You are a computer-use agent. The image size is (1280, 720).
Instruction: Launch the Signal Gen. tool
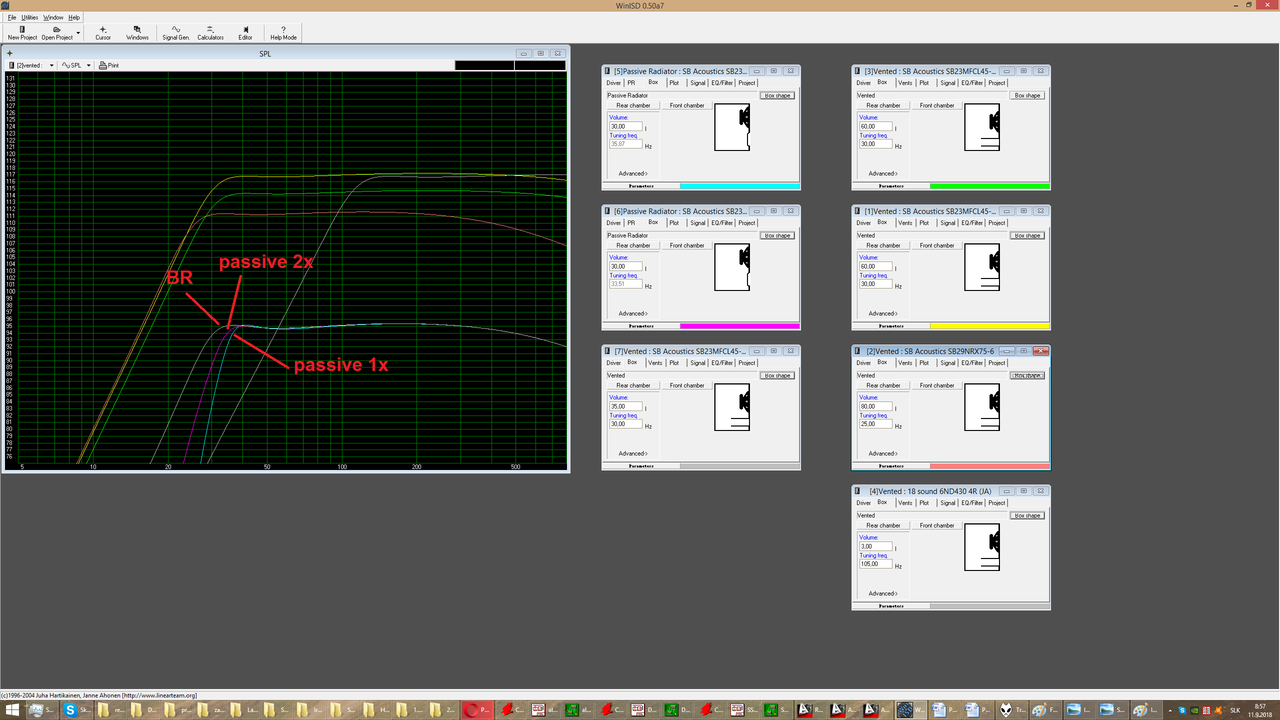point(176,29)
